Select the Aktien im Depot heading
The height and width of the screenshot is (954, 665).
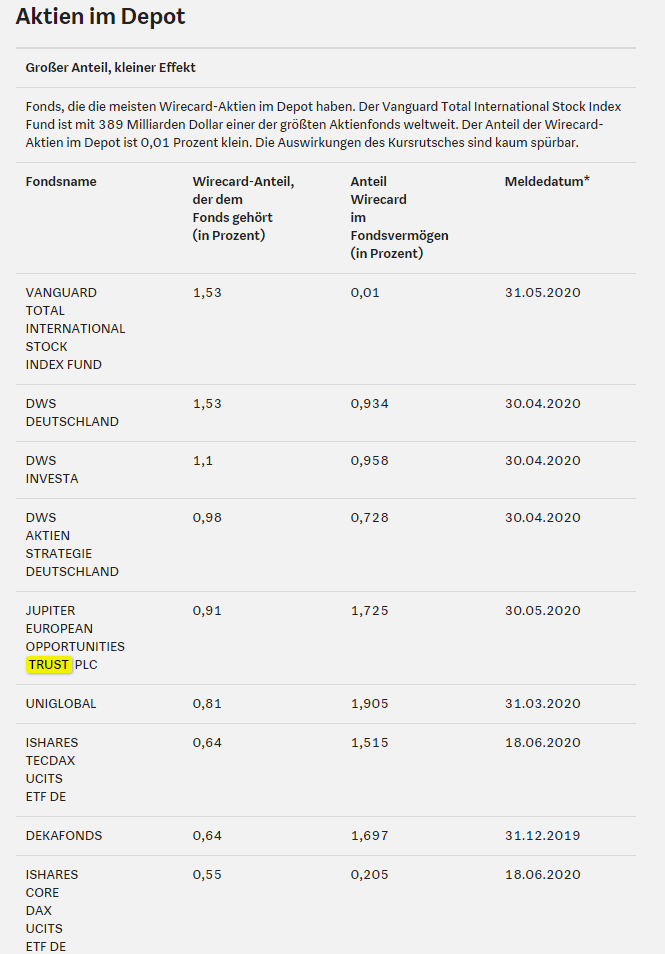[x=100, y=16]
